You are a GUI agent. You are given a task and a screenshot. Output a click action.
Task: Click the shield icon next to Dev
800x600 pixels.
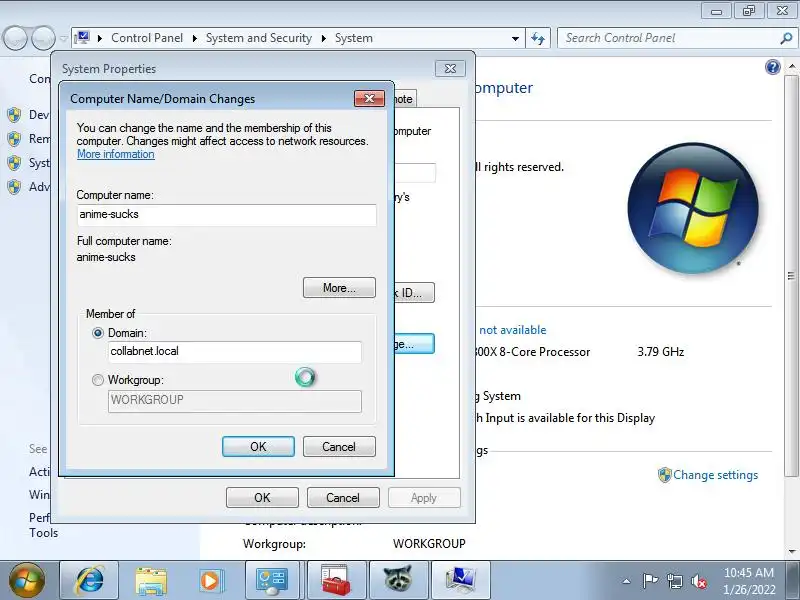[x=14, y=115]
